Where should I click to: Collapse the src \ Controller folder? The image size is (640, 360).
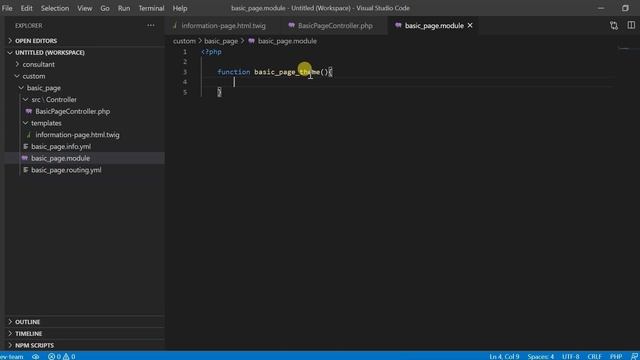(x=84, y=100)
